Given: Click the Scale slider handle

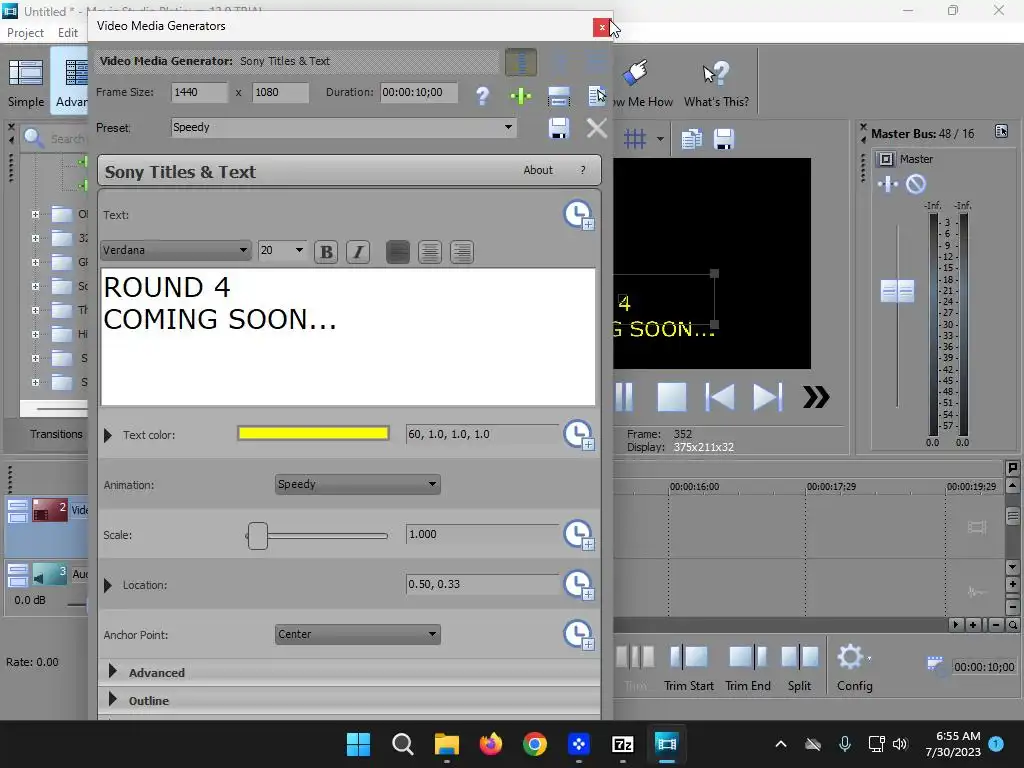Looking at the screenshot, I should [x=257, y=536].
